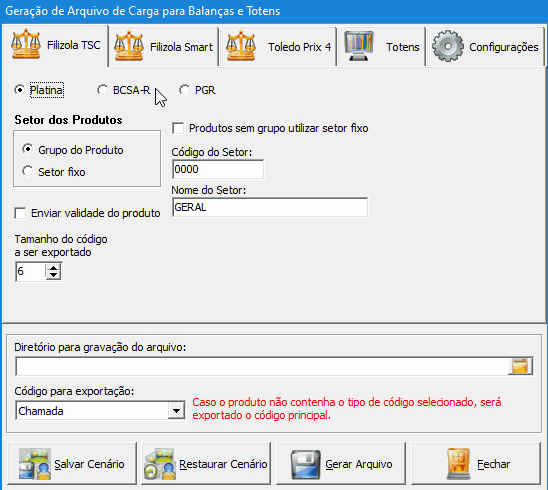The image size is (548, 490).
Task: Decrease the code size spinner value
Action: pos(53,275)
